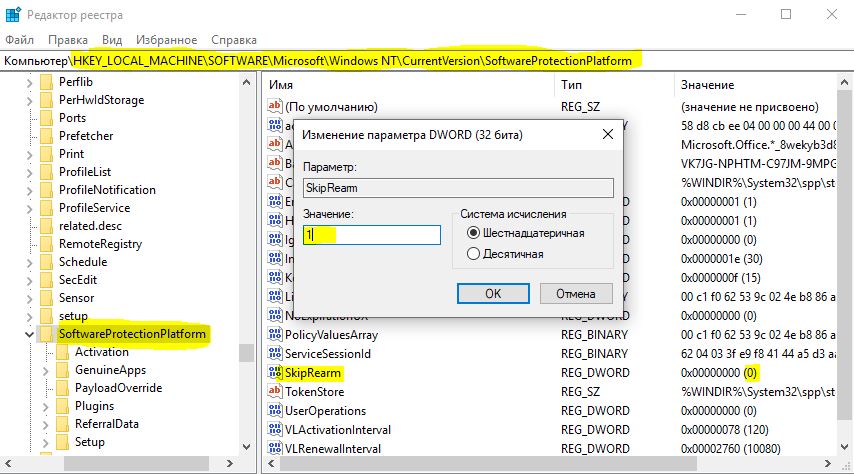Click the Параметр field showing SkipRearm
854x474 pixels.
click(x=458, y=188)
